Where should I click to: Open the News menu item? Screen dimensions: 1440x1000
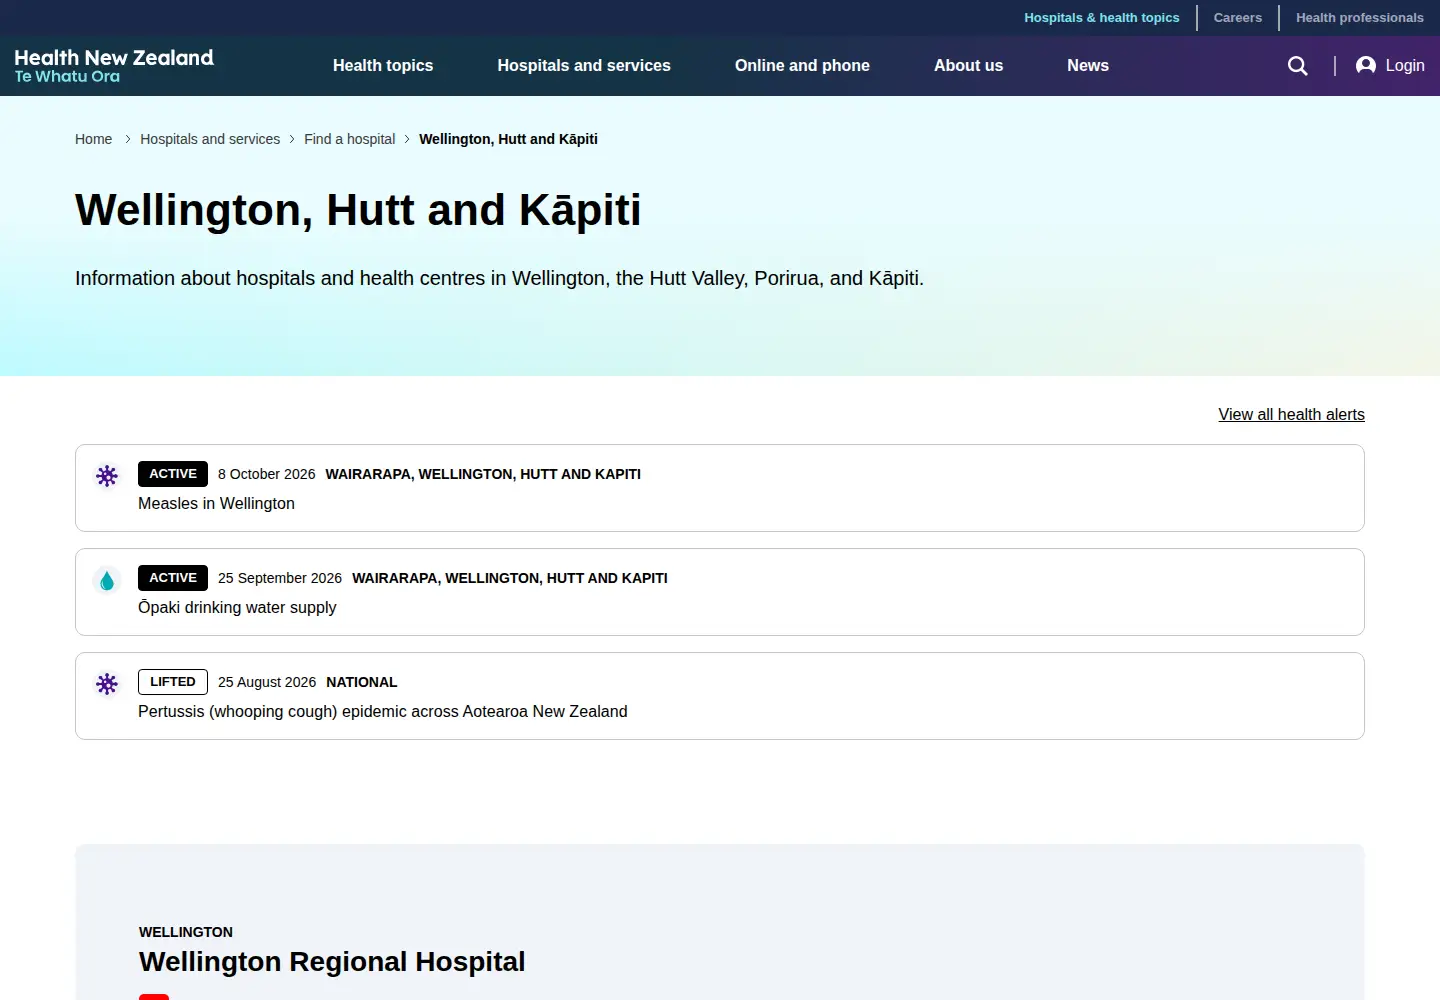[1088, 66]
